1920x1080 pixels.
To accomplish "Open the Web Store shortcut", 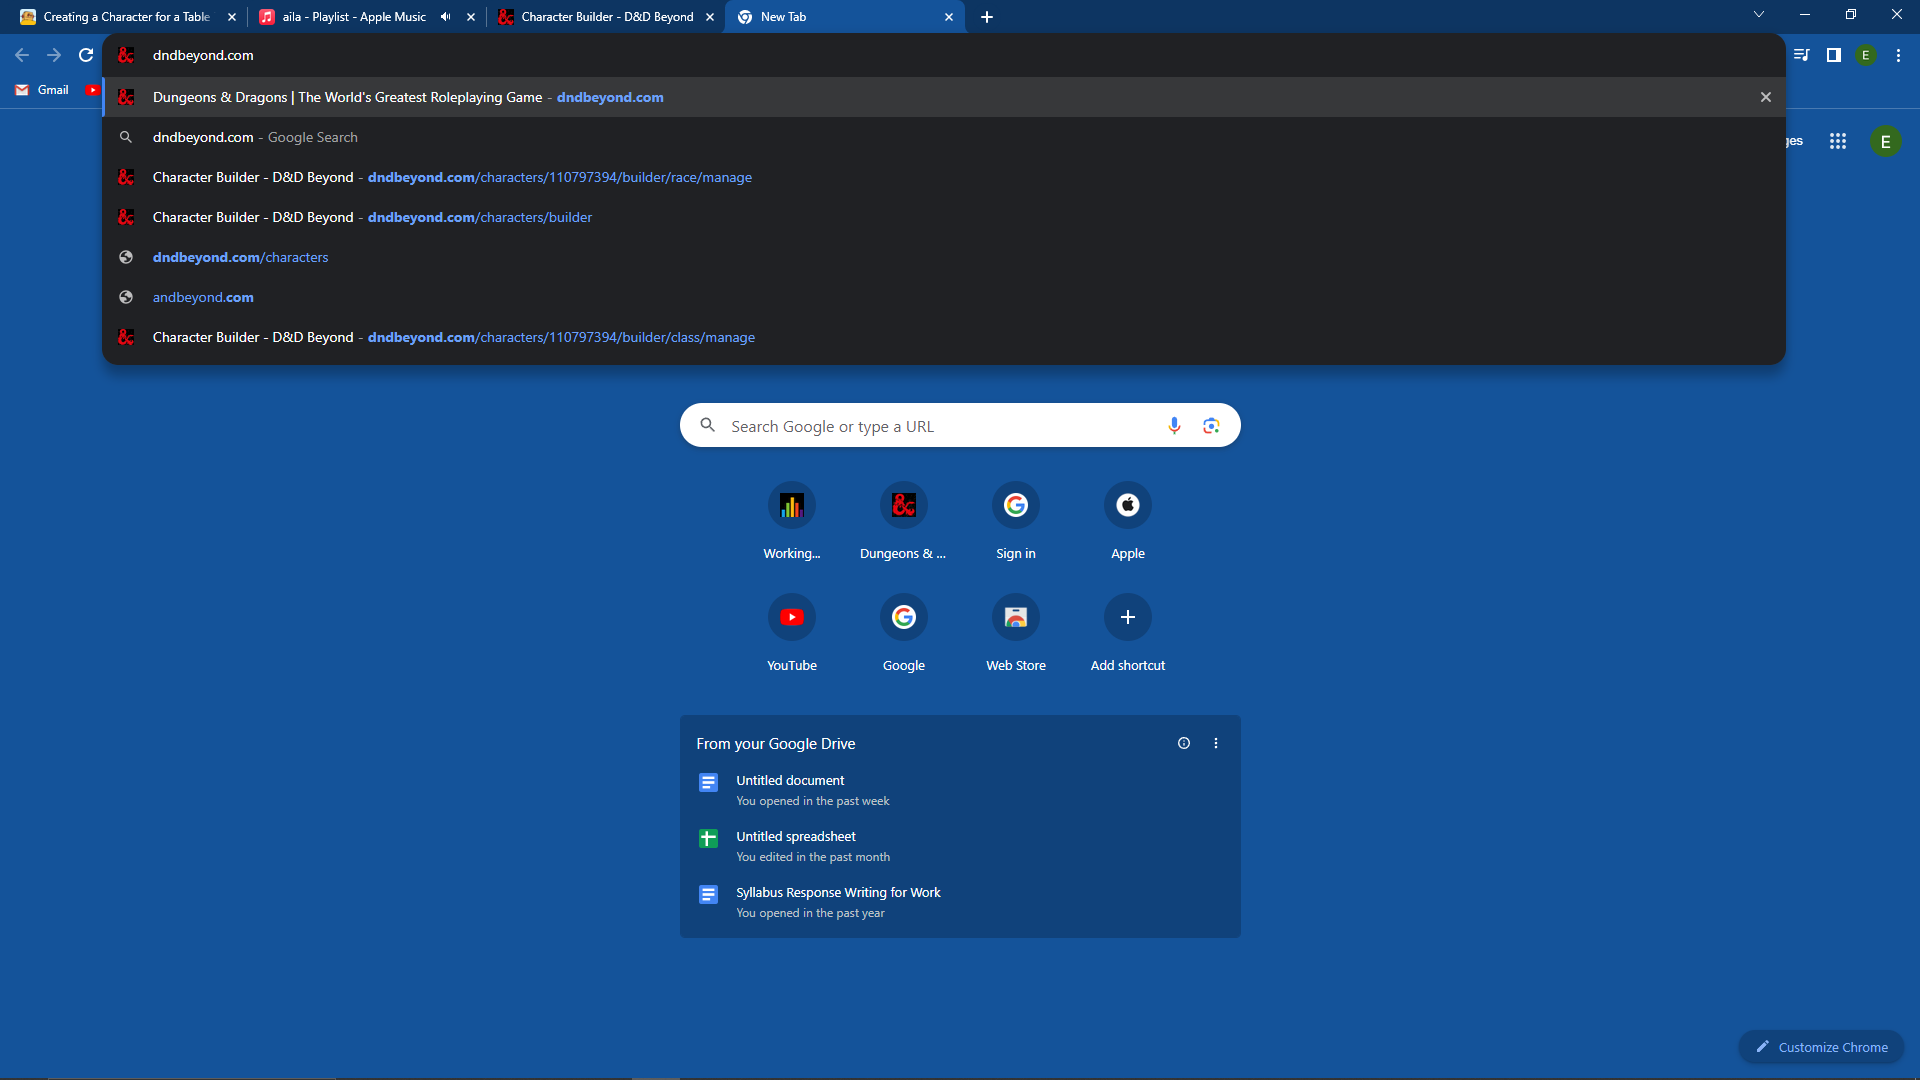I will (x=1015, y=617).
